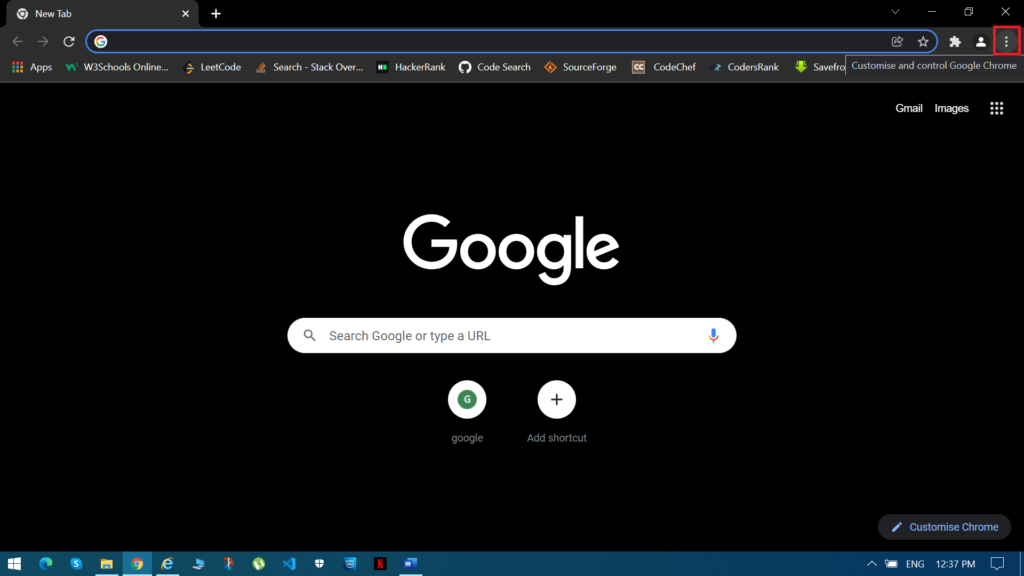
Task: Open the SourceForge bookmark
Action: click(x=580, y=67)
